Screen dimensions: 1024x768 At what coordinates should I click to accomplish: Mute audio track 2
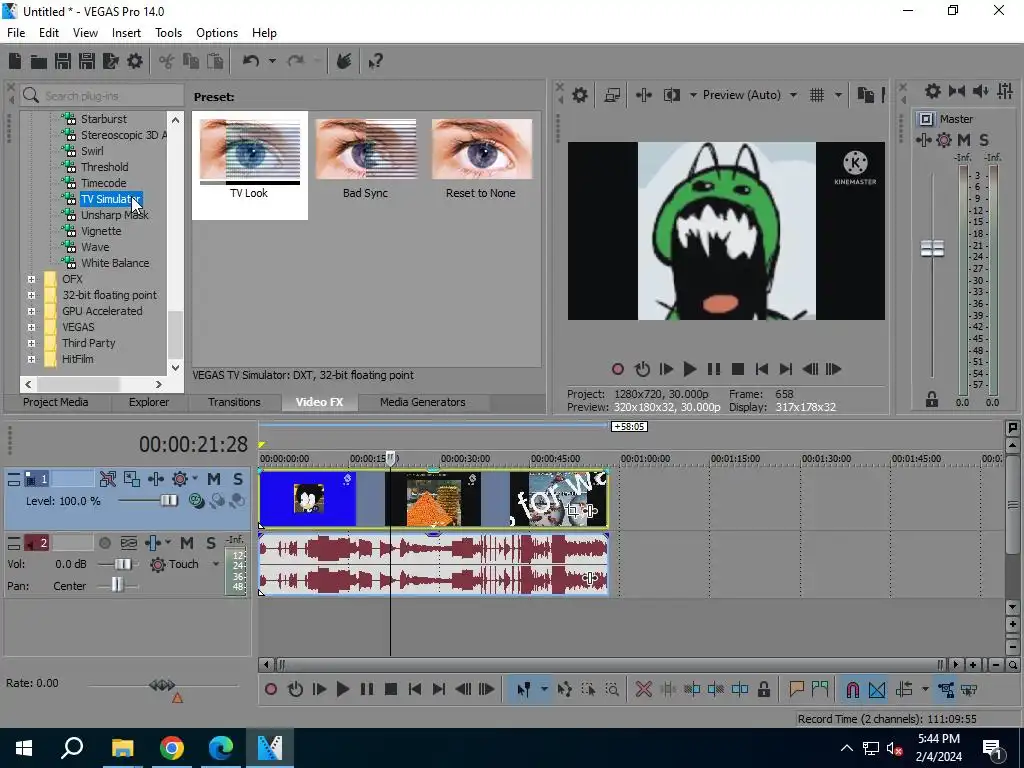187,543
